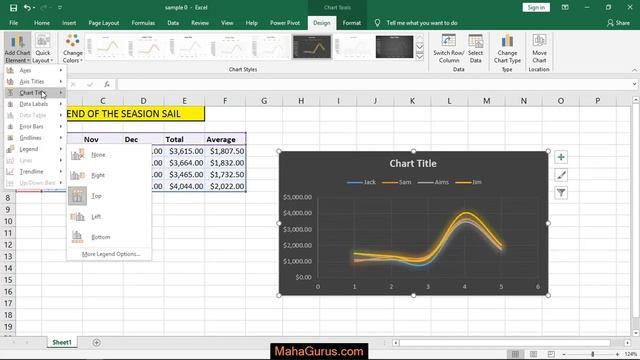Click the zoom in plus button

[x=617, y=354]
